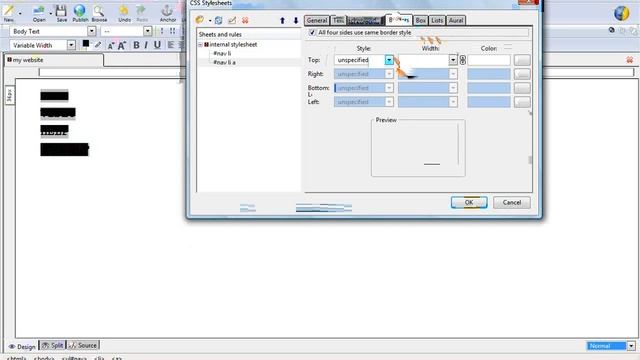The height and width of the screenshot is (360, 640).
Task: Switch to the General tab
Action: point(317,20)
